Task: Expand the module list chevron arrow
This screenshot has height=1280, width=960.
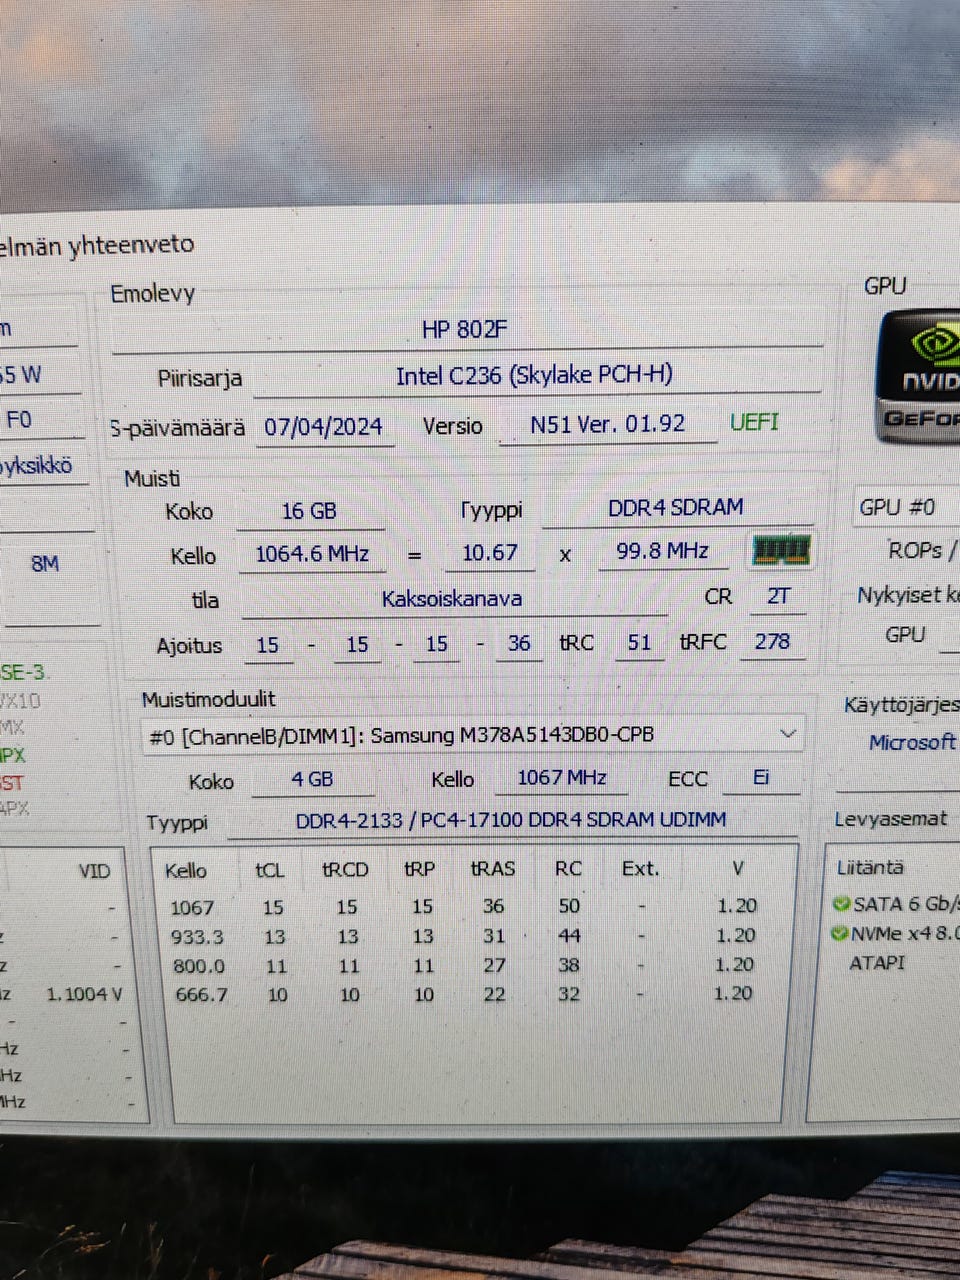Action: coord(787,734)
